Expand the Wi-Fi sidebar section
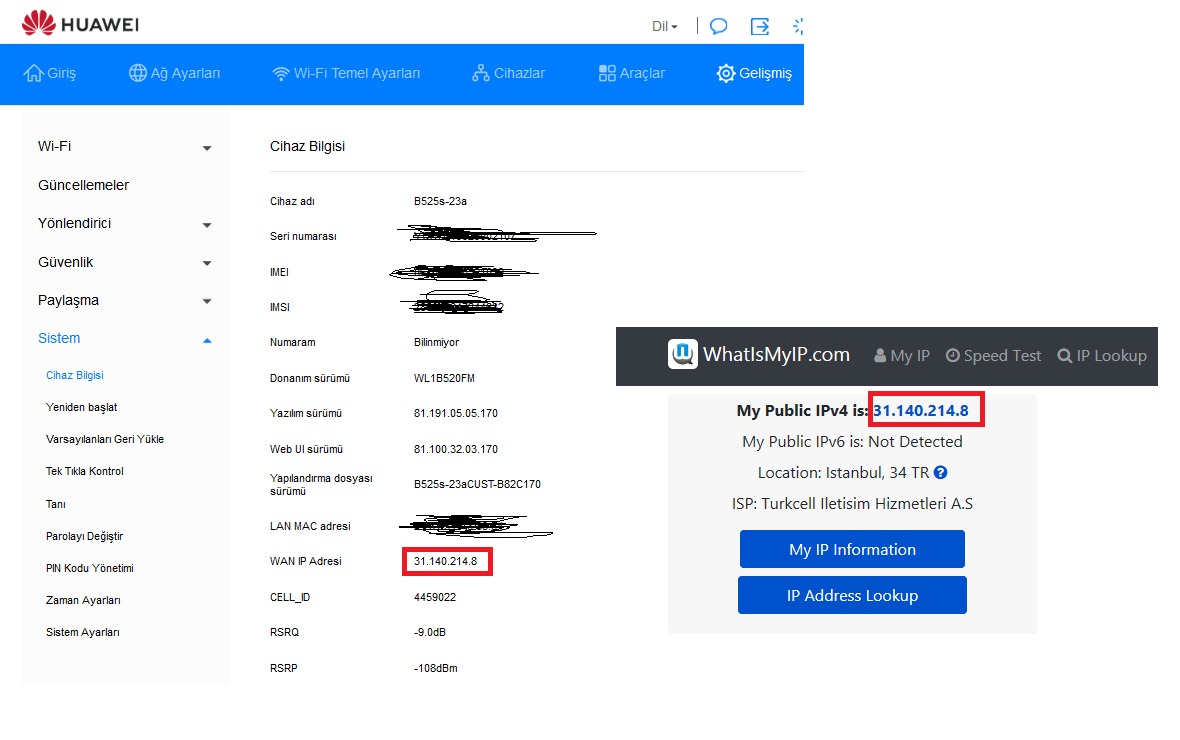The image size is (1180, 740). pyautogui.click(x=125, y=146)
